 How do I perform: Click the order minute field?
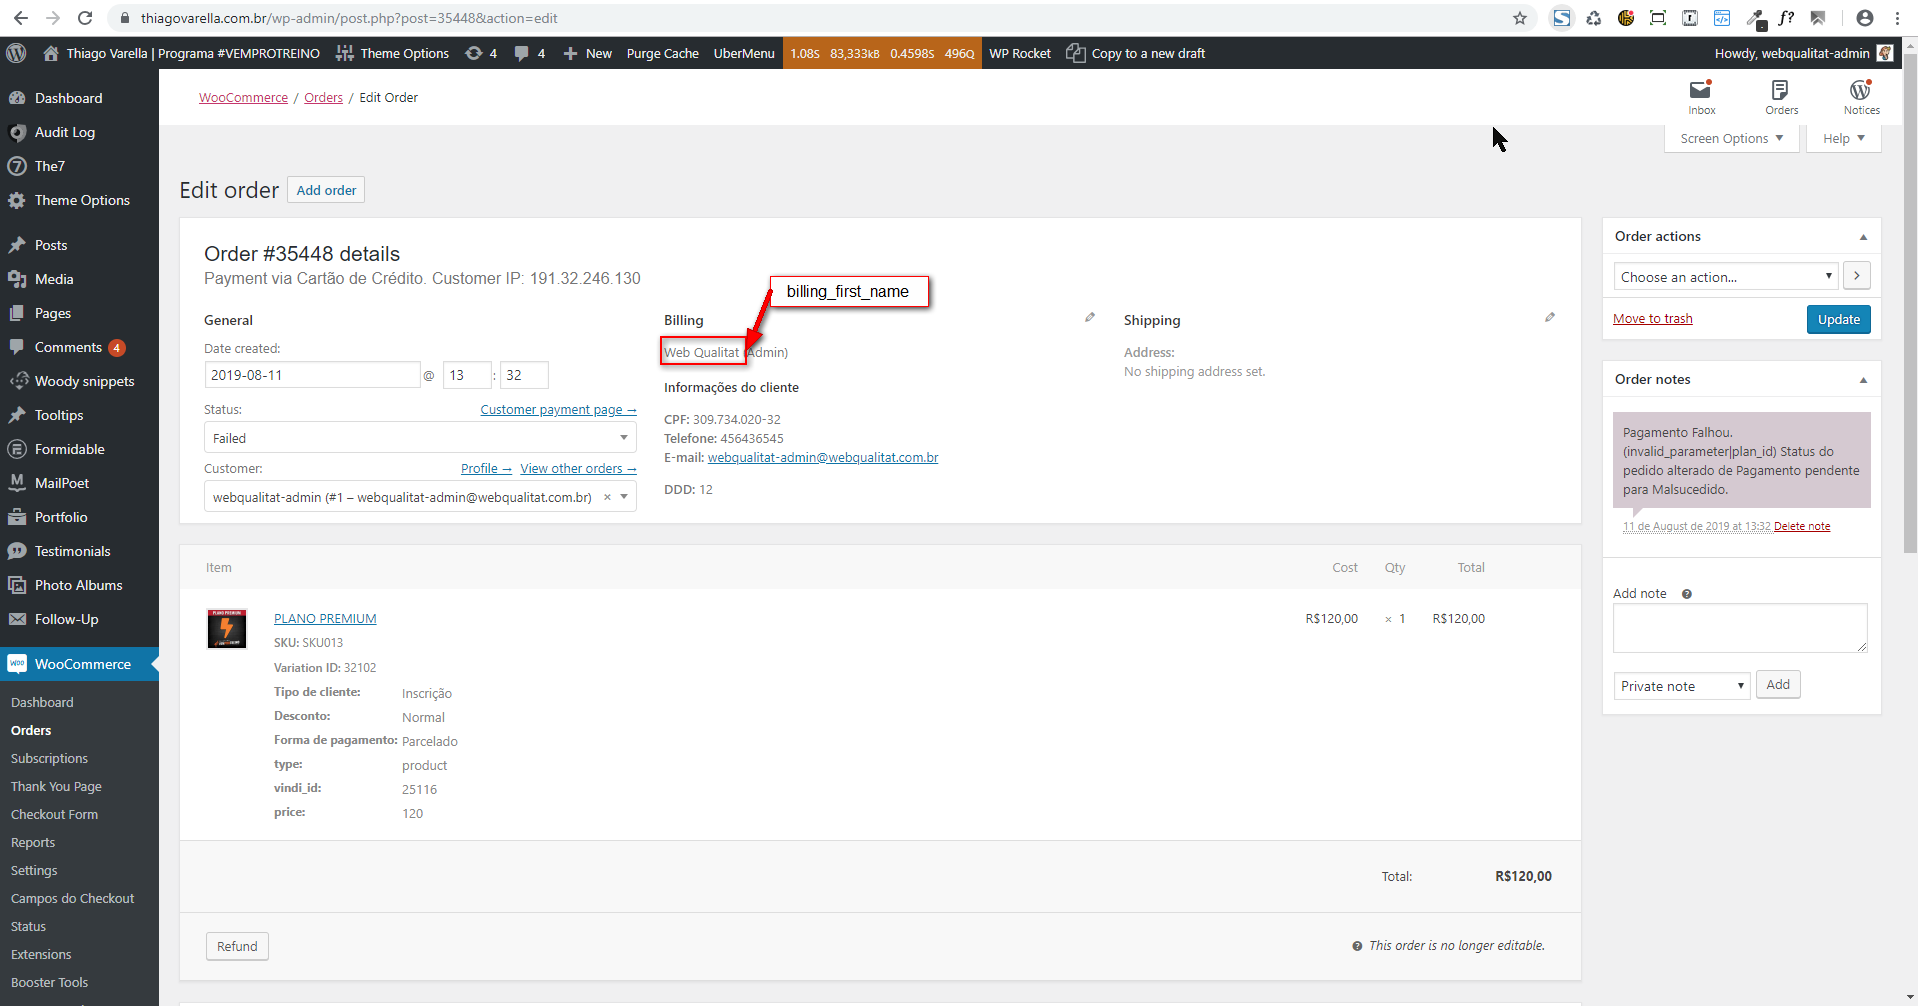point(524,375)
